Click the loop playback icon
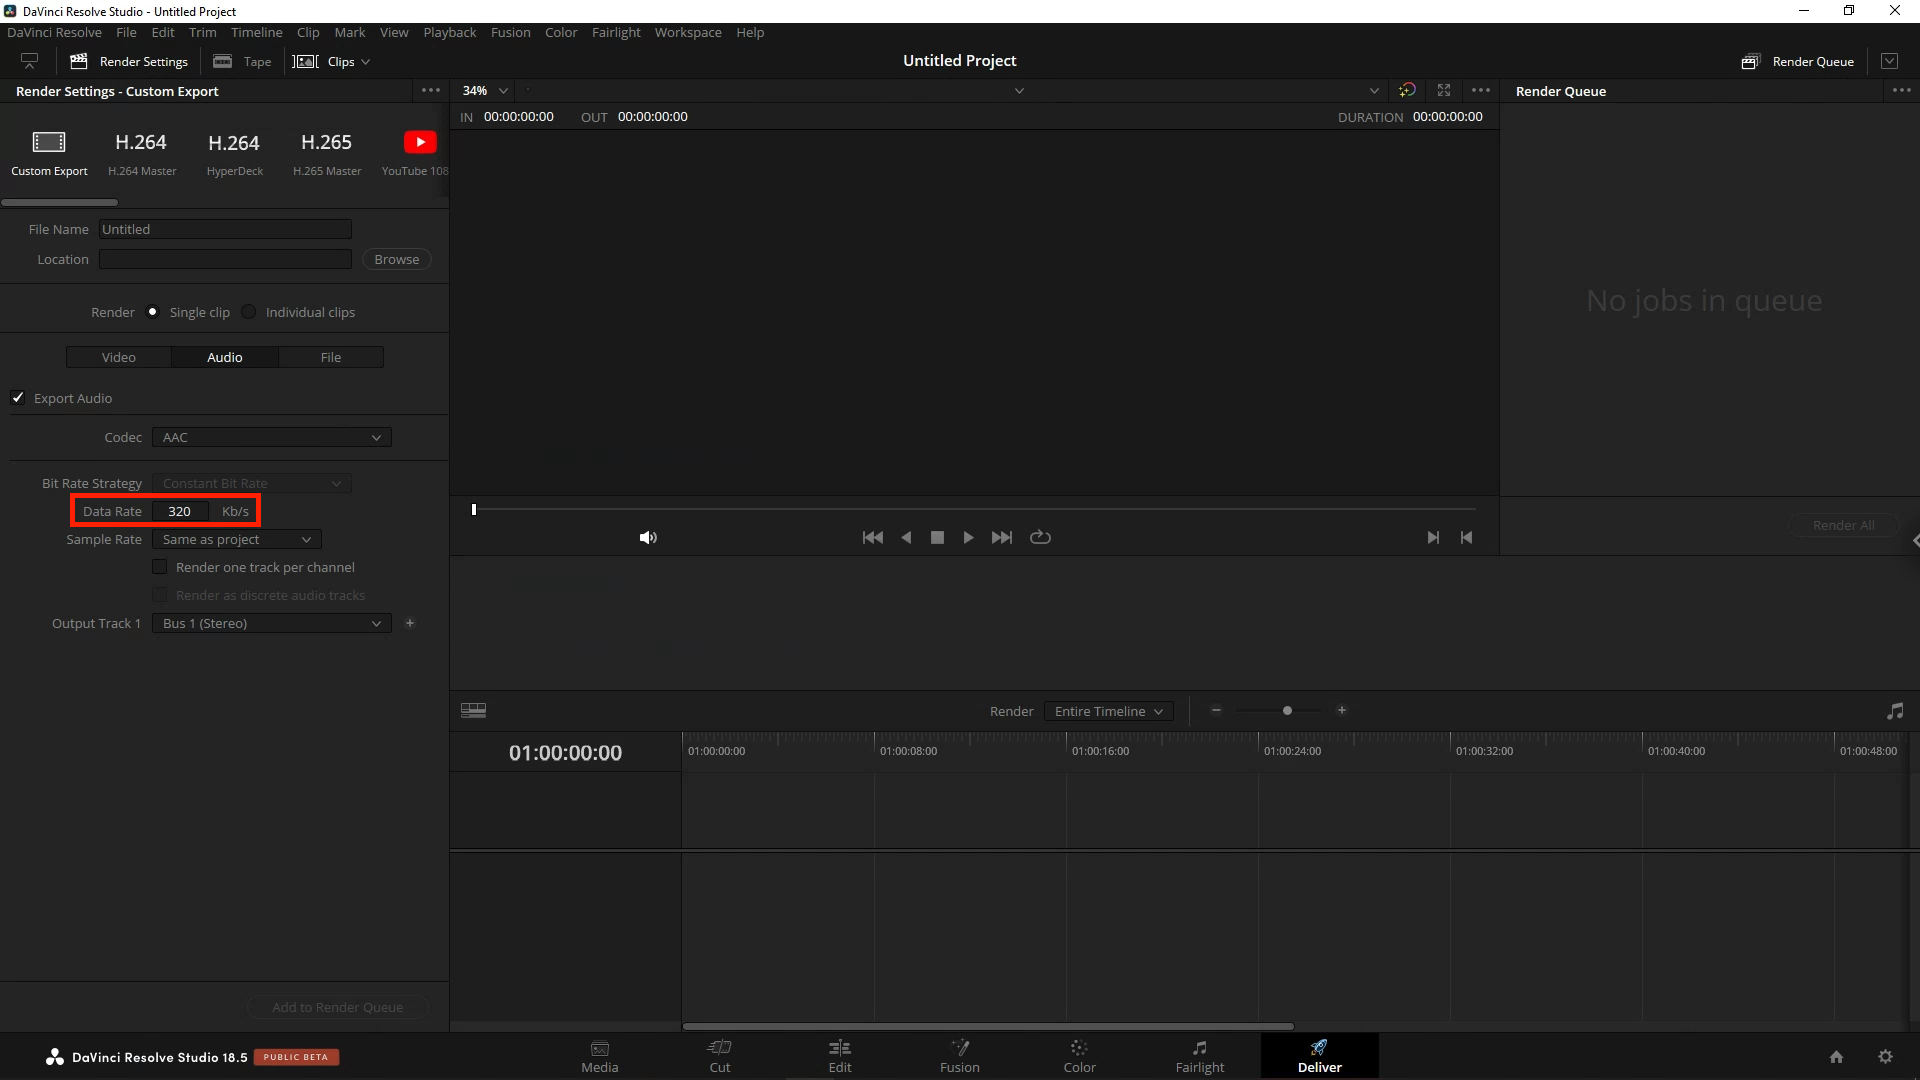 pos(1040,537)
